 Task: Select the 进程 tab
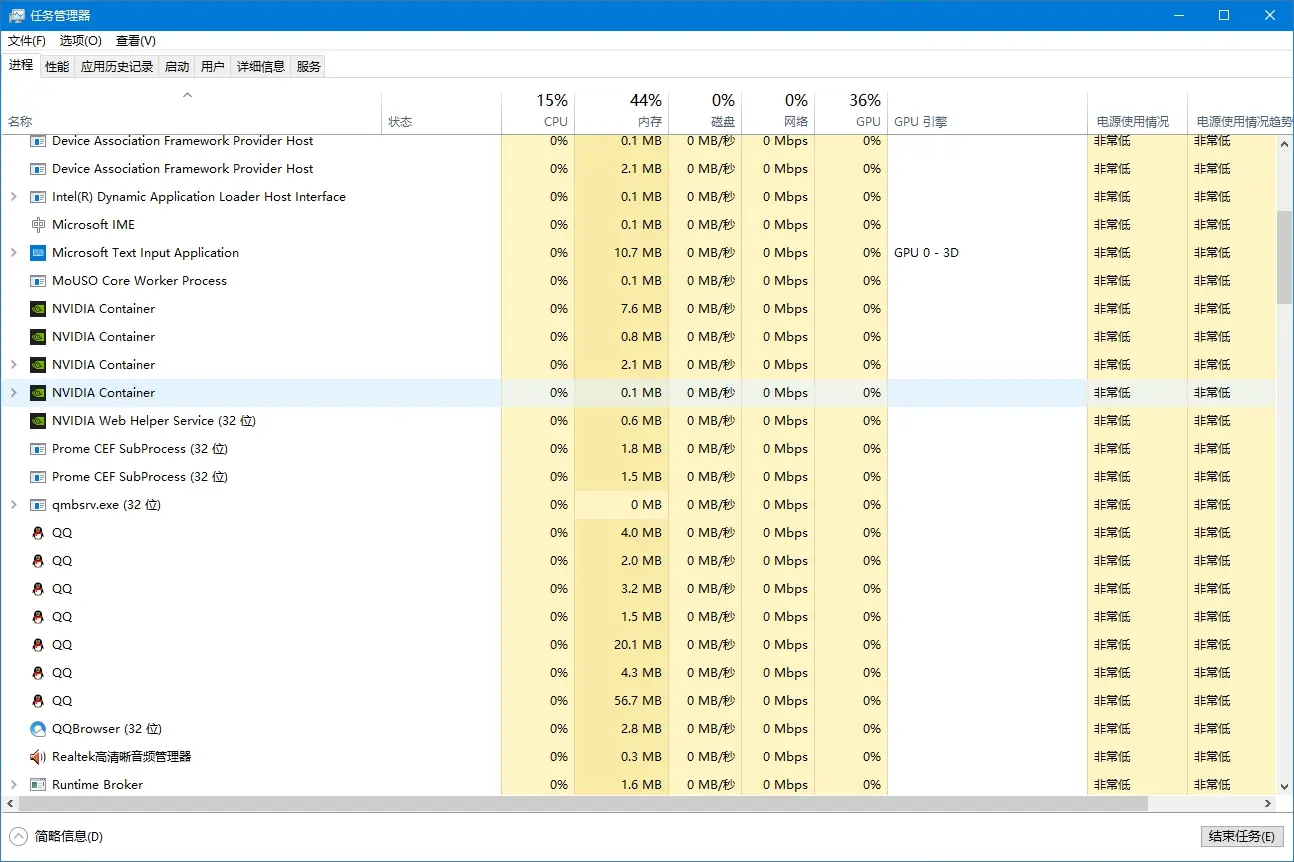(x=21, y=65)
